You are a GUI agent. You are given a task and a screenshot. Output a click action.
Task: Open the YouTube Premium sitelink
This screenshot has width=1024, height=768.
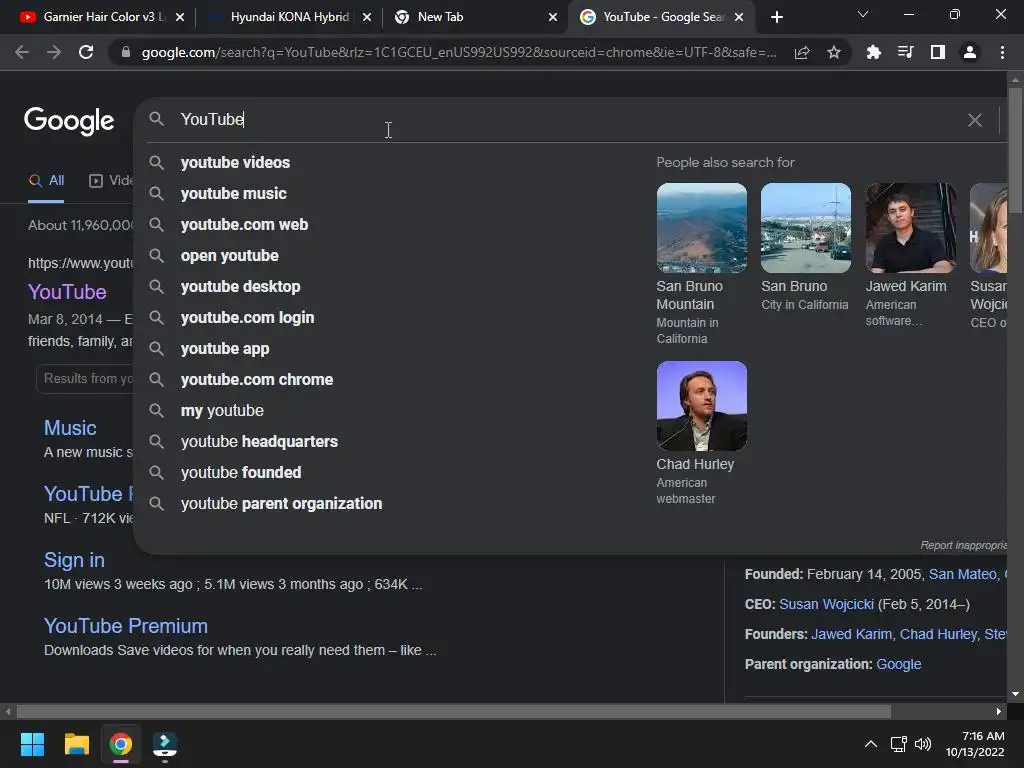coord(125,626)
